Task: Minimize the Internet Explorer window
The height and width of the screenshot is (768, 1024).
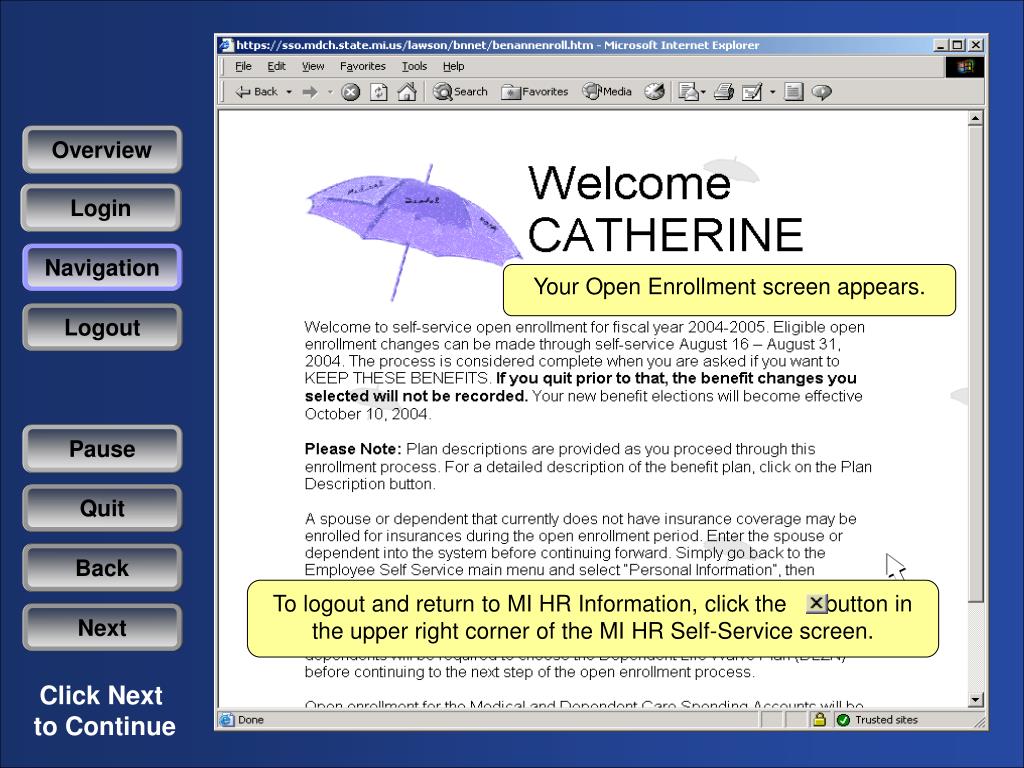Action: tap(940, 45)
